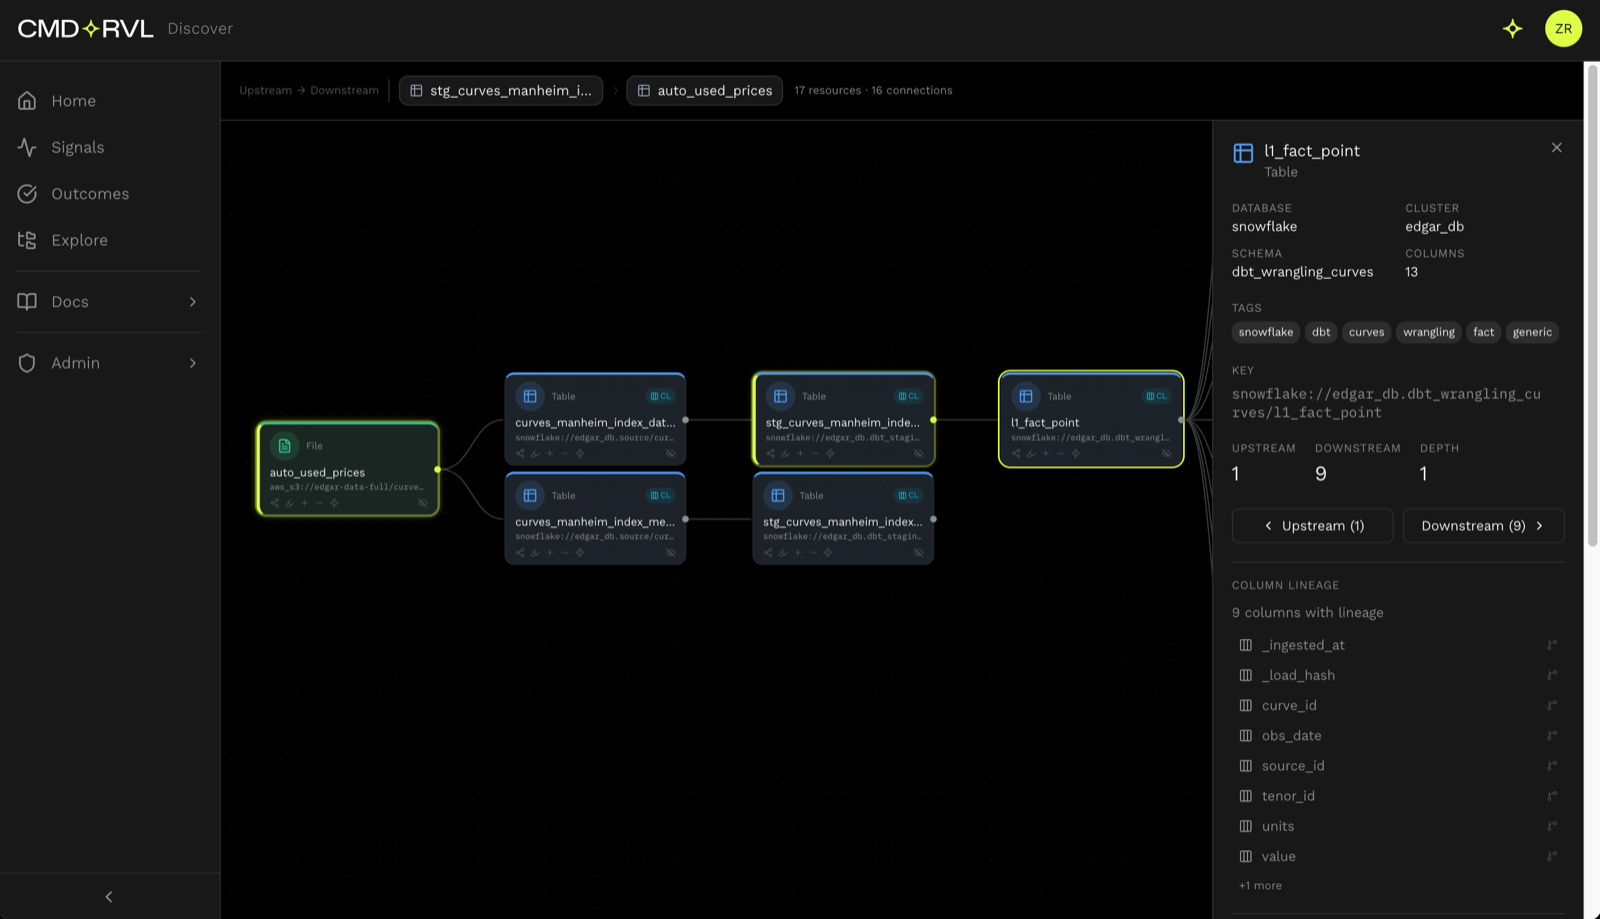Expand the Admin sidebar section chevron
1600x919 pixels.
click(x=193, y=363)
